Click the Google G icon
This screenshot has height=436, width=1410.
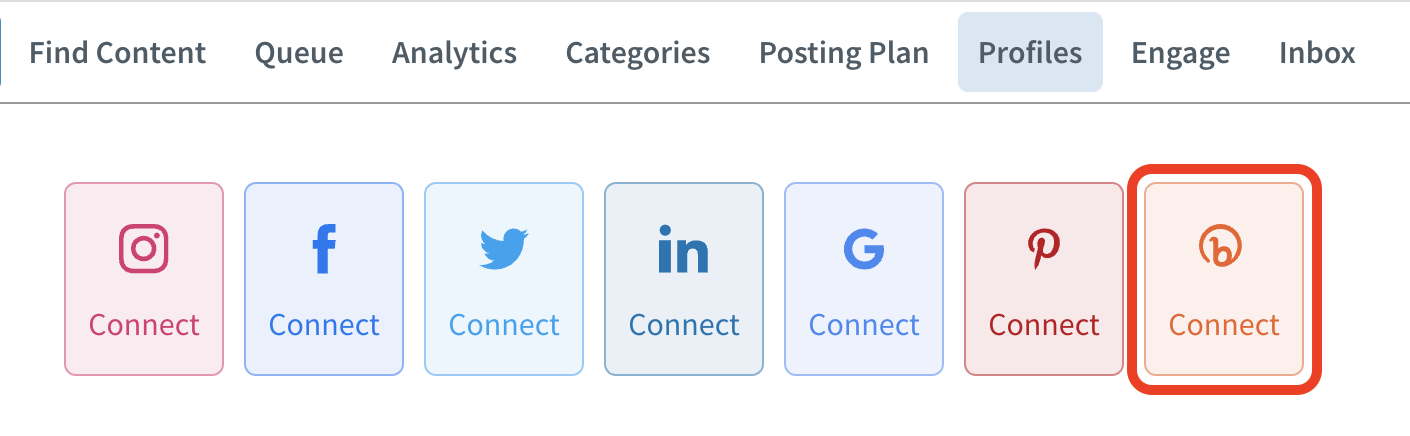point(864,249)
